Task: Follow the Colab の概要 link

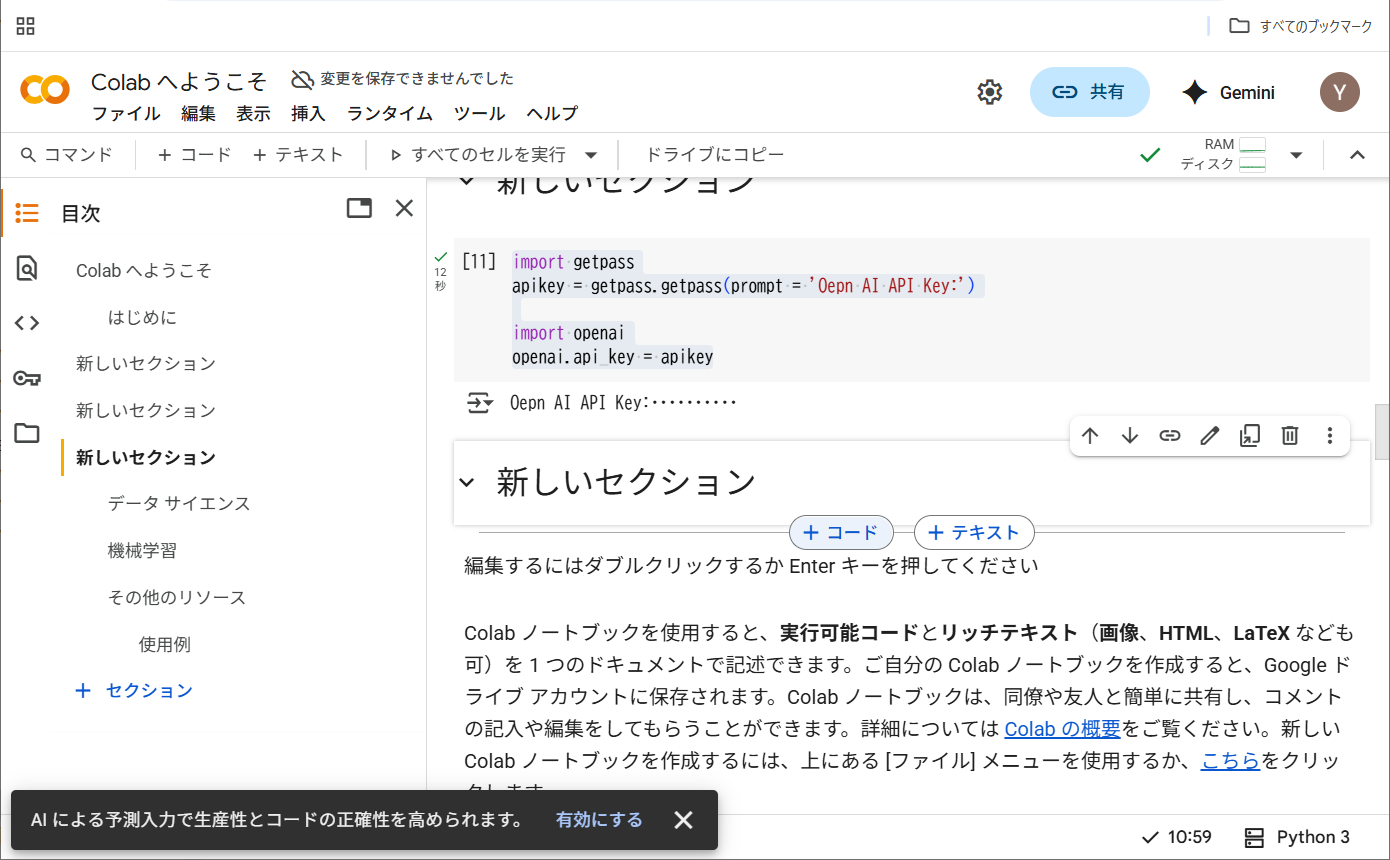Action: [1062, 729]
